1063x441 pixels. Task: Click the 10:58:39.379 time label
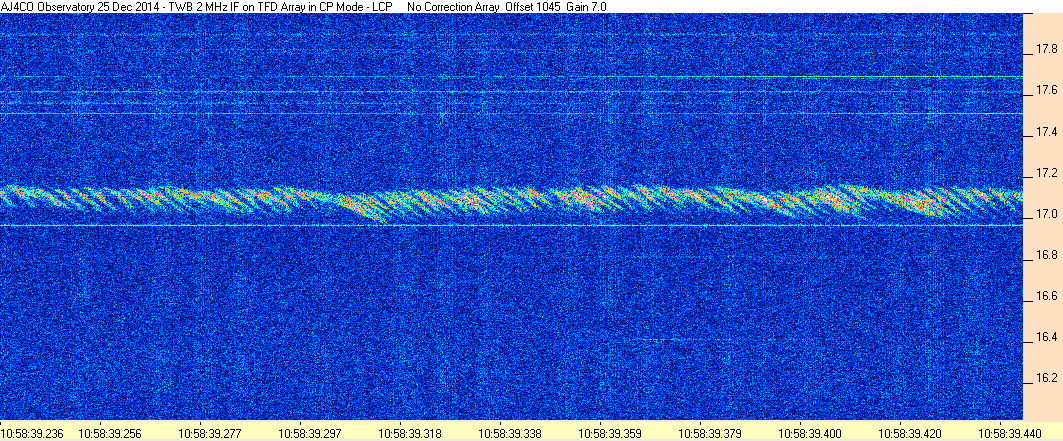click(x=708, y=432)
